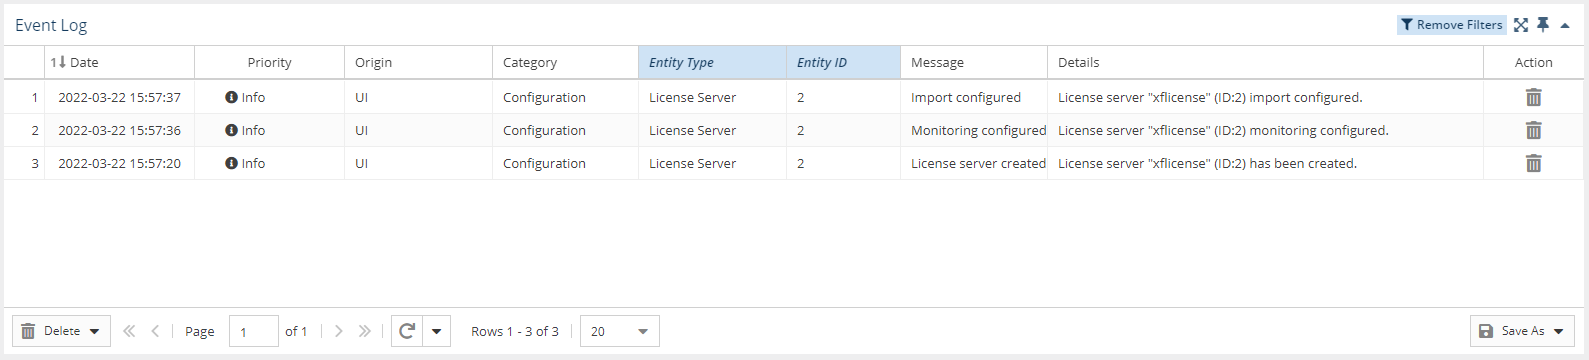
Task: Delete the 'has been created' event with trash icon
Action: click(x=1533, y=163)
